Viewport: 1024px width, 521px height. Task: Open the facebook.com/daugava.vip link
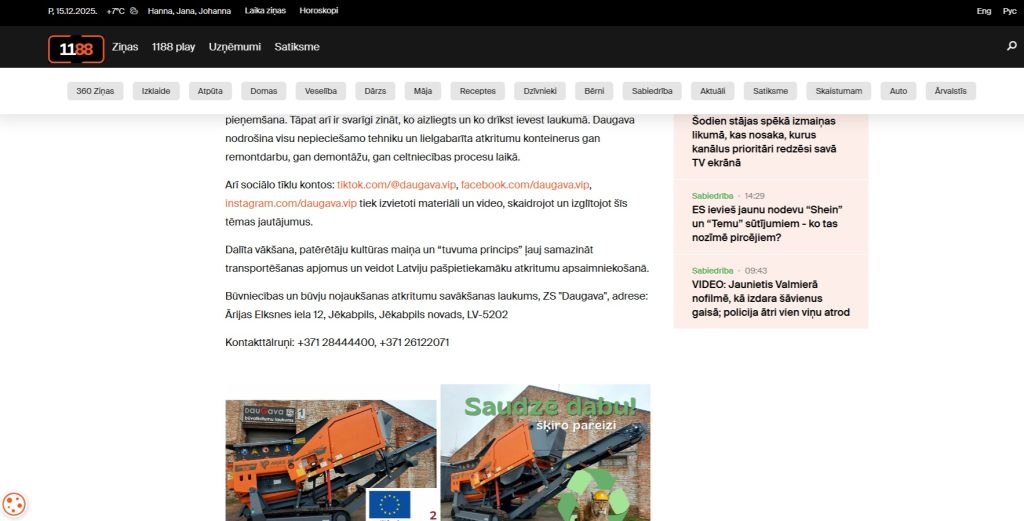tap(525, 185)
